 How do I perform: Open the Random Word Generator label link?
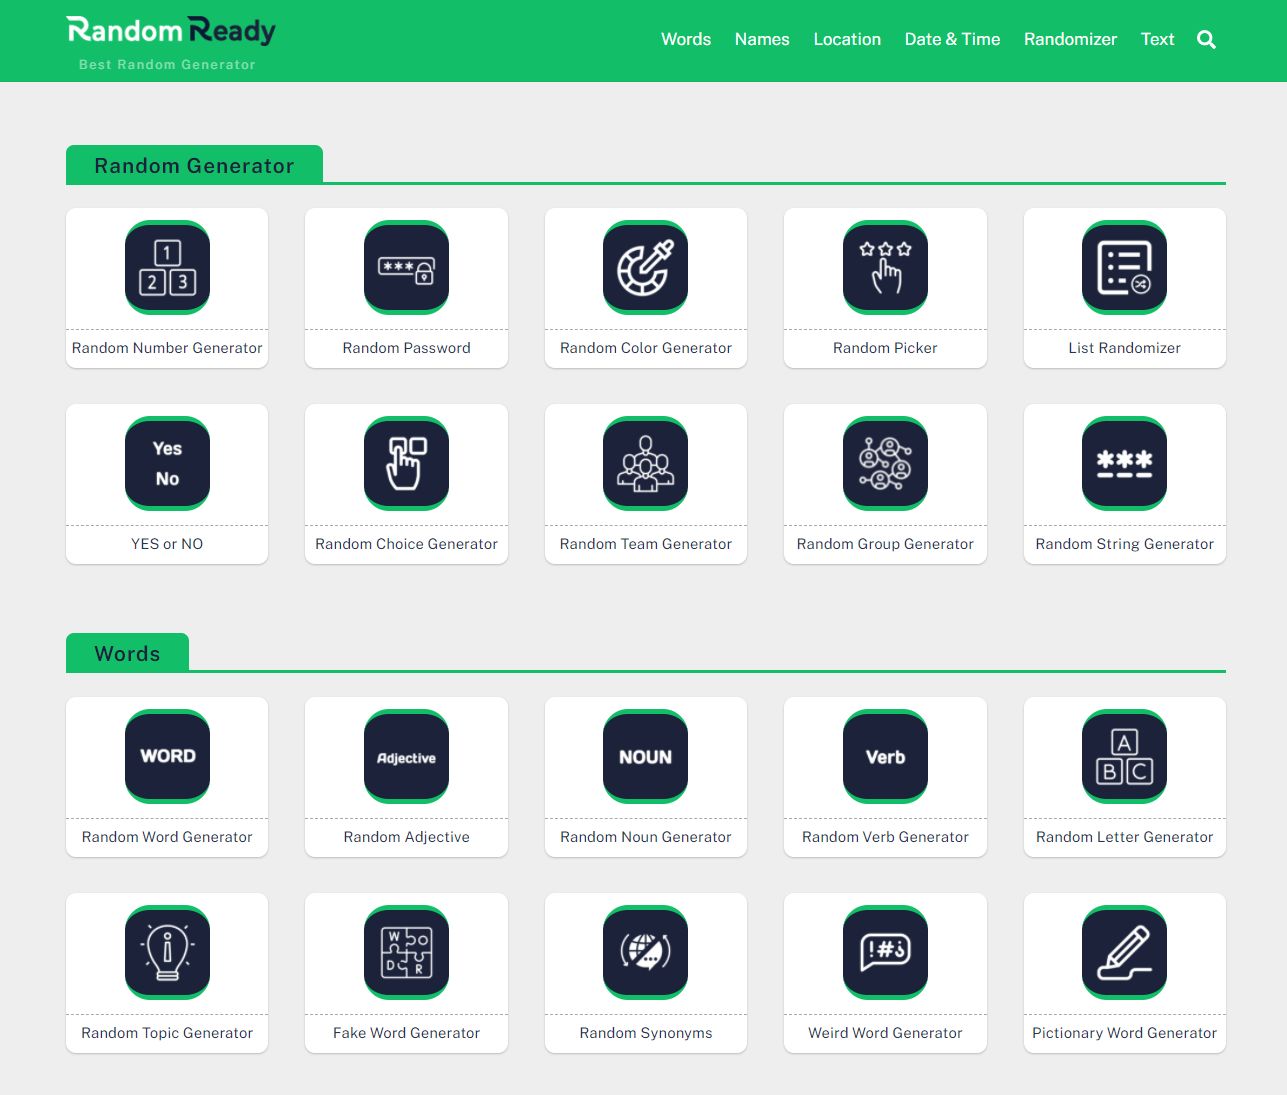point(167,837)
